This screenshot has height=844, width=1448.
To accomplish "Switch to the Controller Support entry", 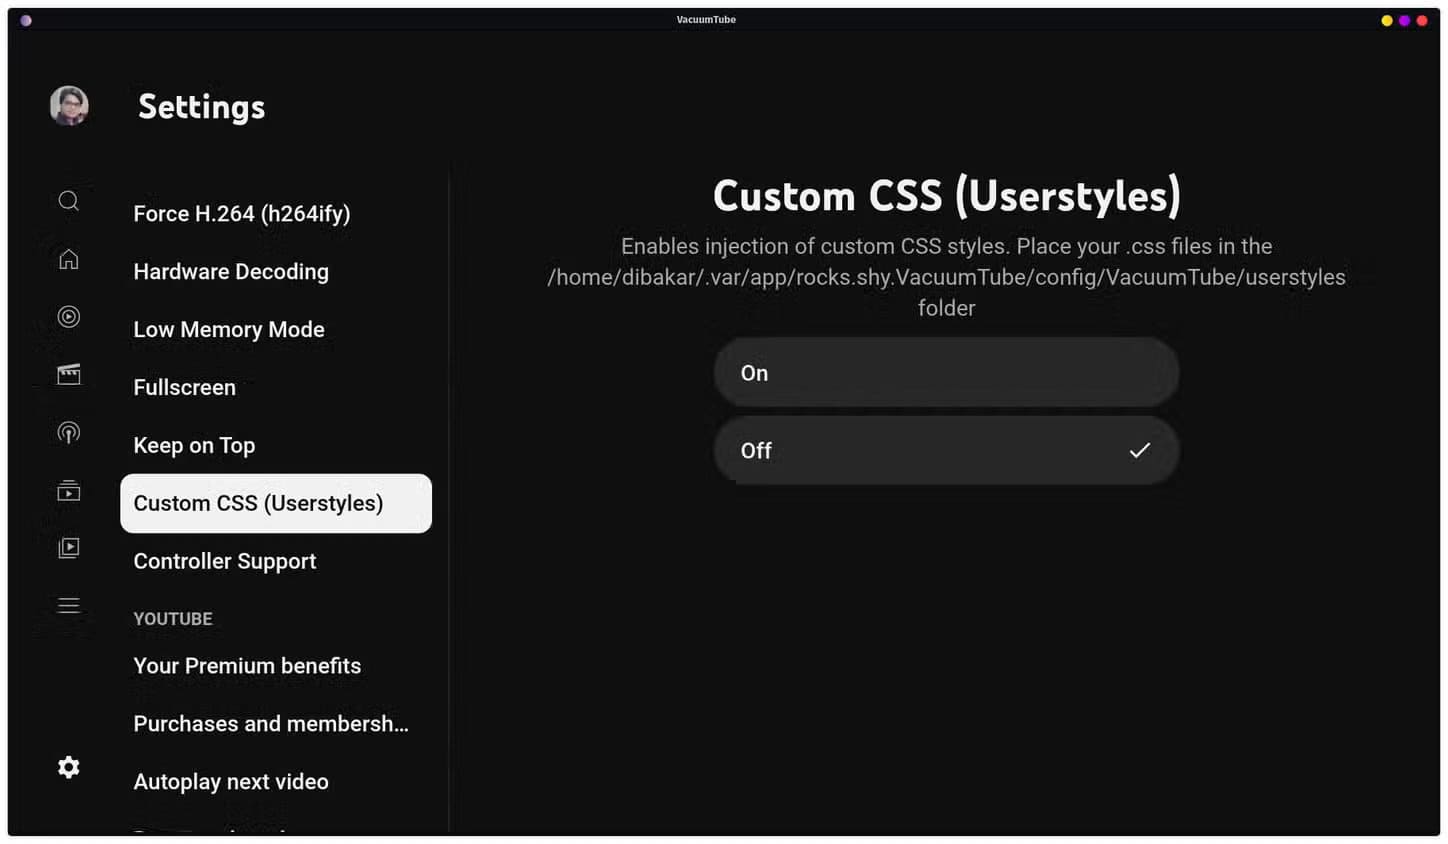I will coord(224,561).
